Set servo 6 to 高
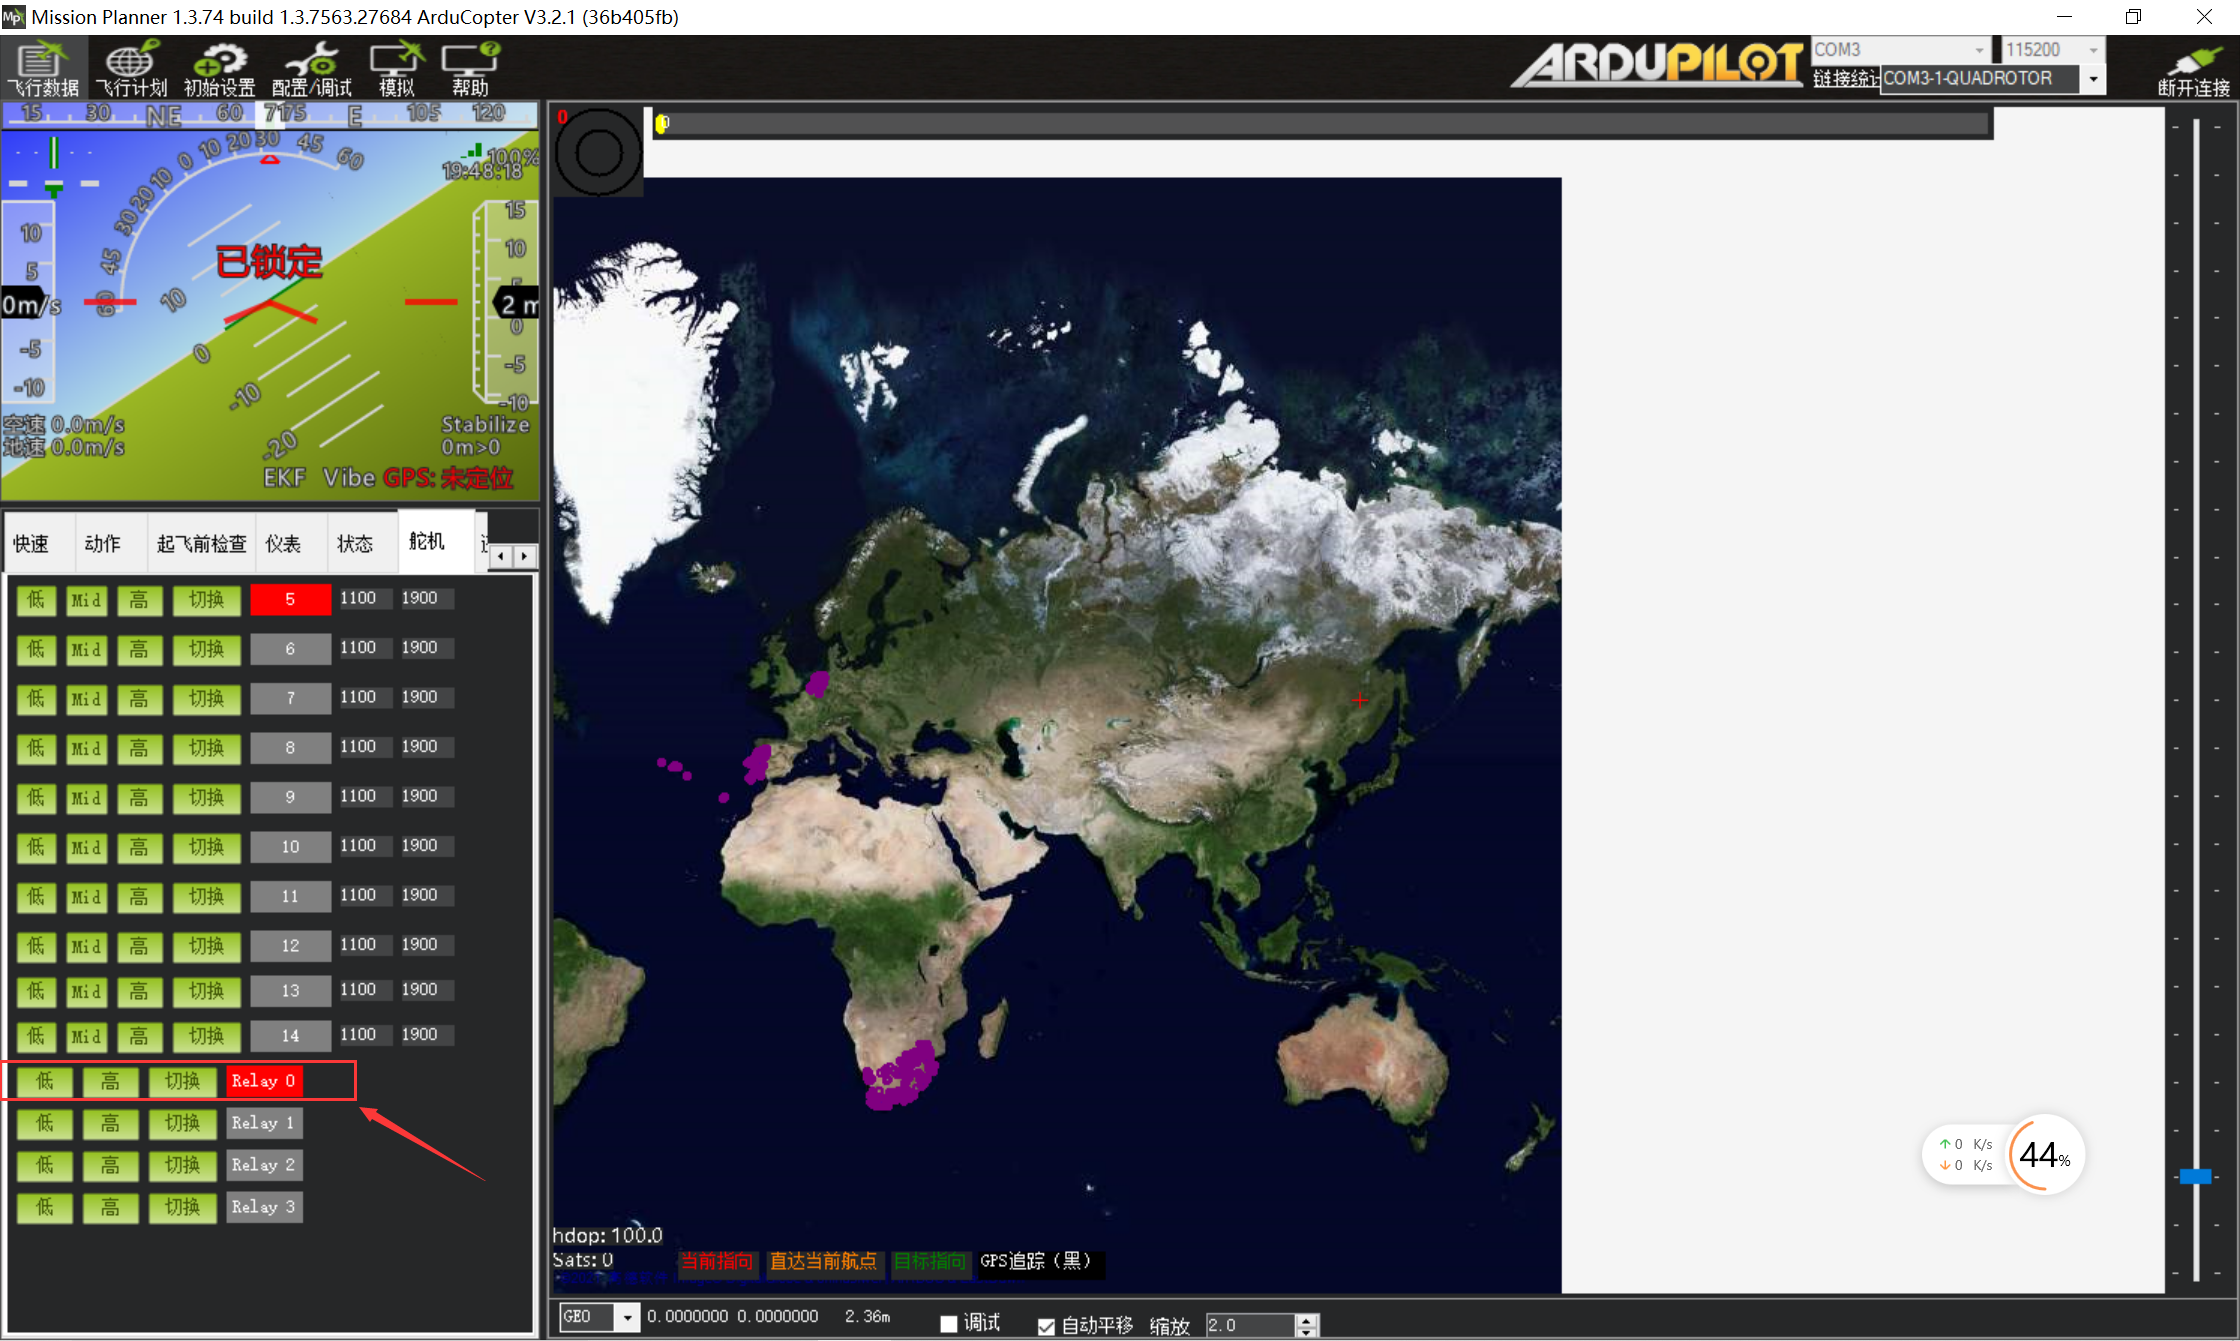The width and height of the screenshot is (2240, 1341). pos(139,649)
